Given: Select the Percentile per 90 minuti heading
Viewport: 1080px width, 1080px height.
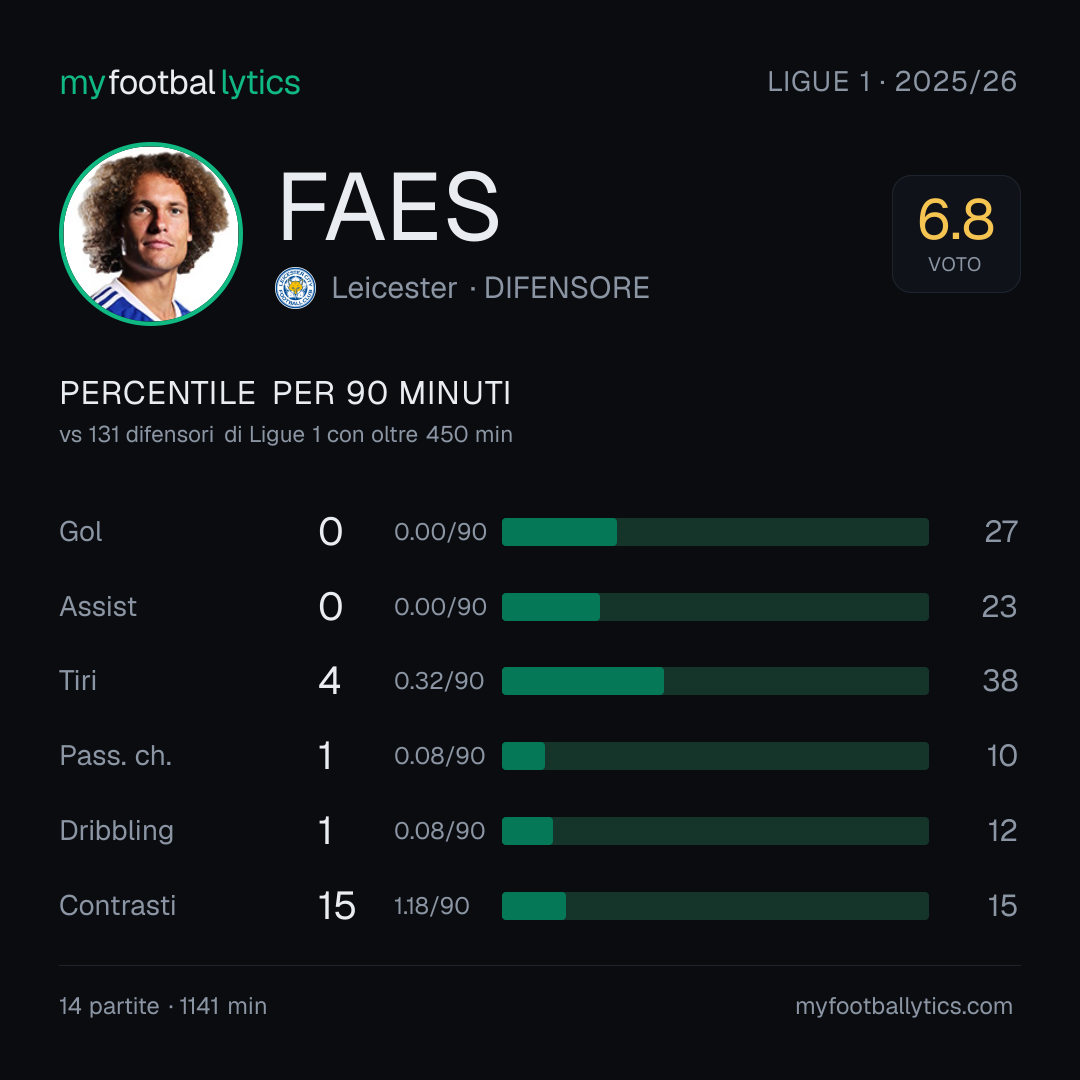Looking at the screenshot, I should (x=285, y=393).
